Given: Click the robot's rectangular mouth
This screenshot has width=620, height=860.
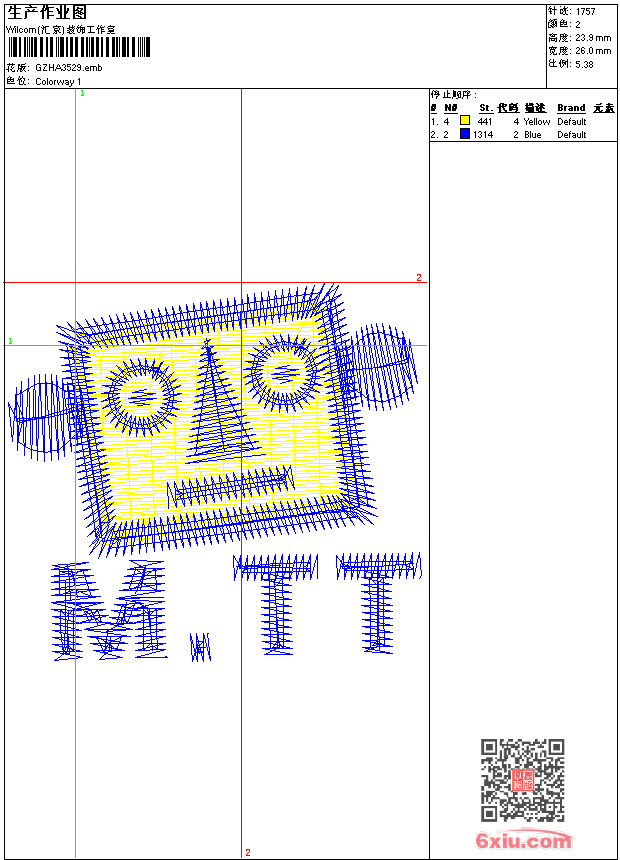Looking at the screenshot, I should pos(230,487).
